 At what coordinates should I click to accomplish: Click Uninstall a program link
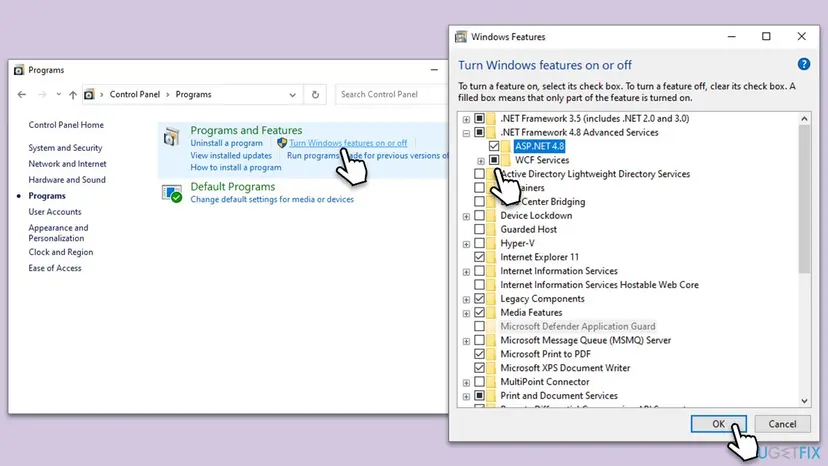coord(227,143)
